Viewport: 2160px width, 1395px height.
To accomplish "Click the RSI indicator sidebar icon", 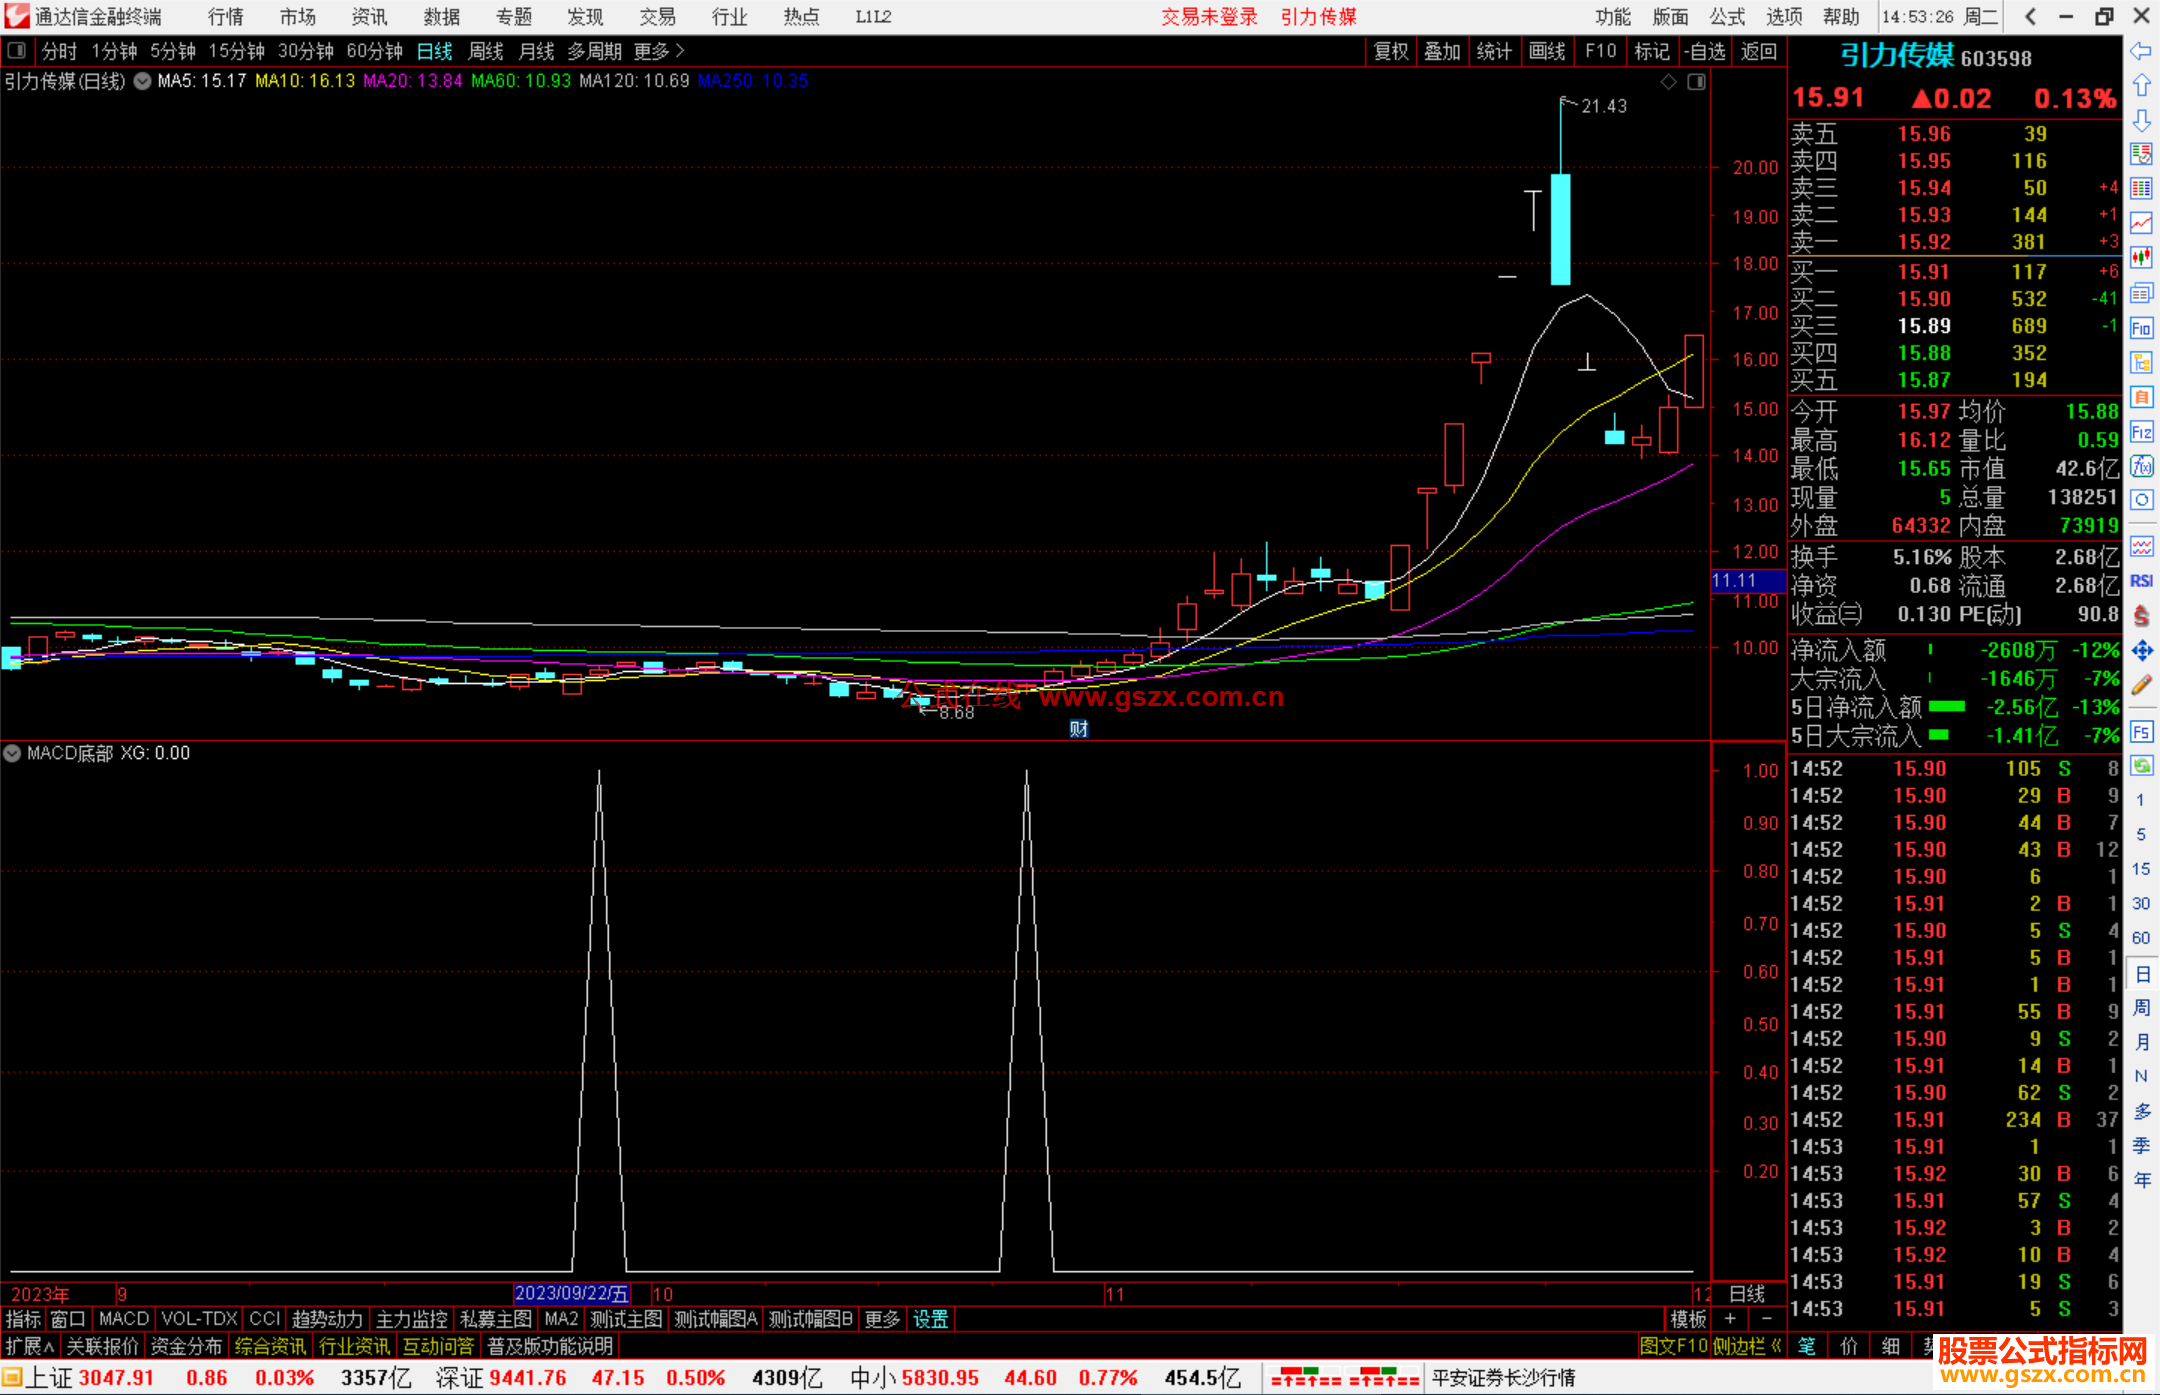I will (2141, 581).
